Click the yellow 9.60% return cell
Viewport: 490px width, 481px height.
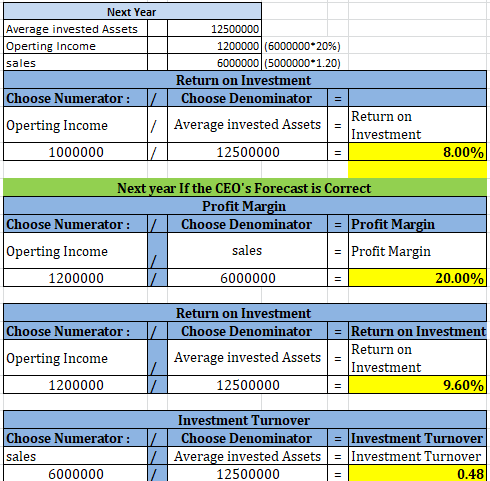417,385
